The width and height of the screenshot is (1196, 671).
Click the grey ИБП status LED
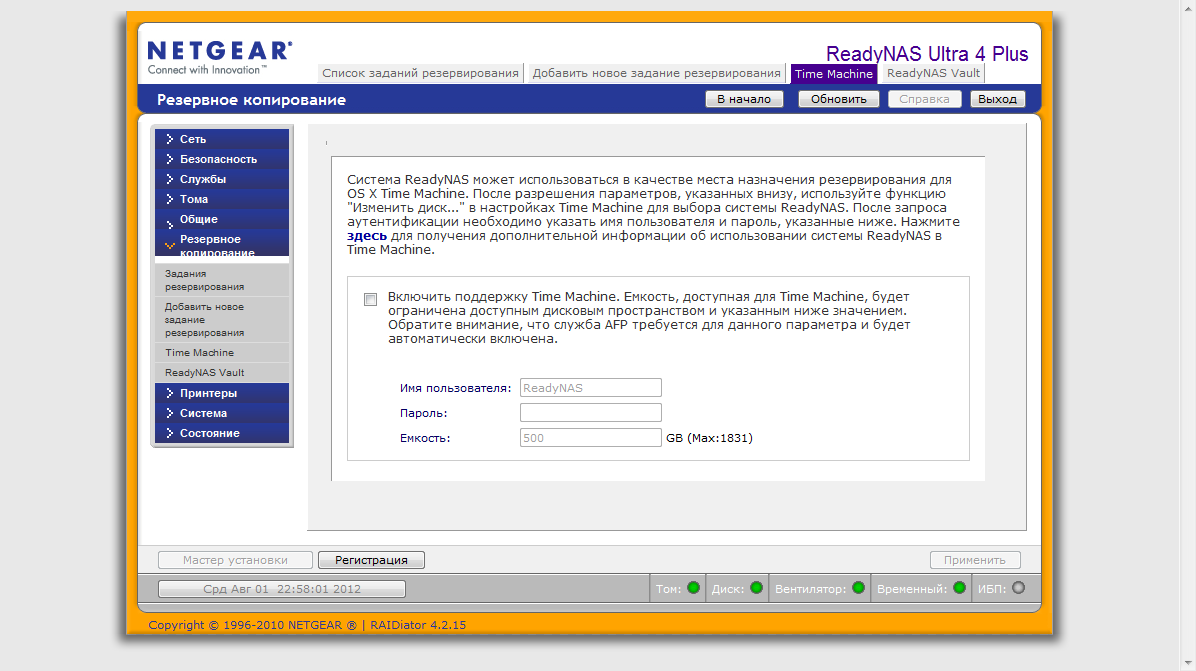pos(1018,588)
